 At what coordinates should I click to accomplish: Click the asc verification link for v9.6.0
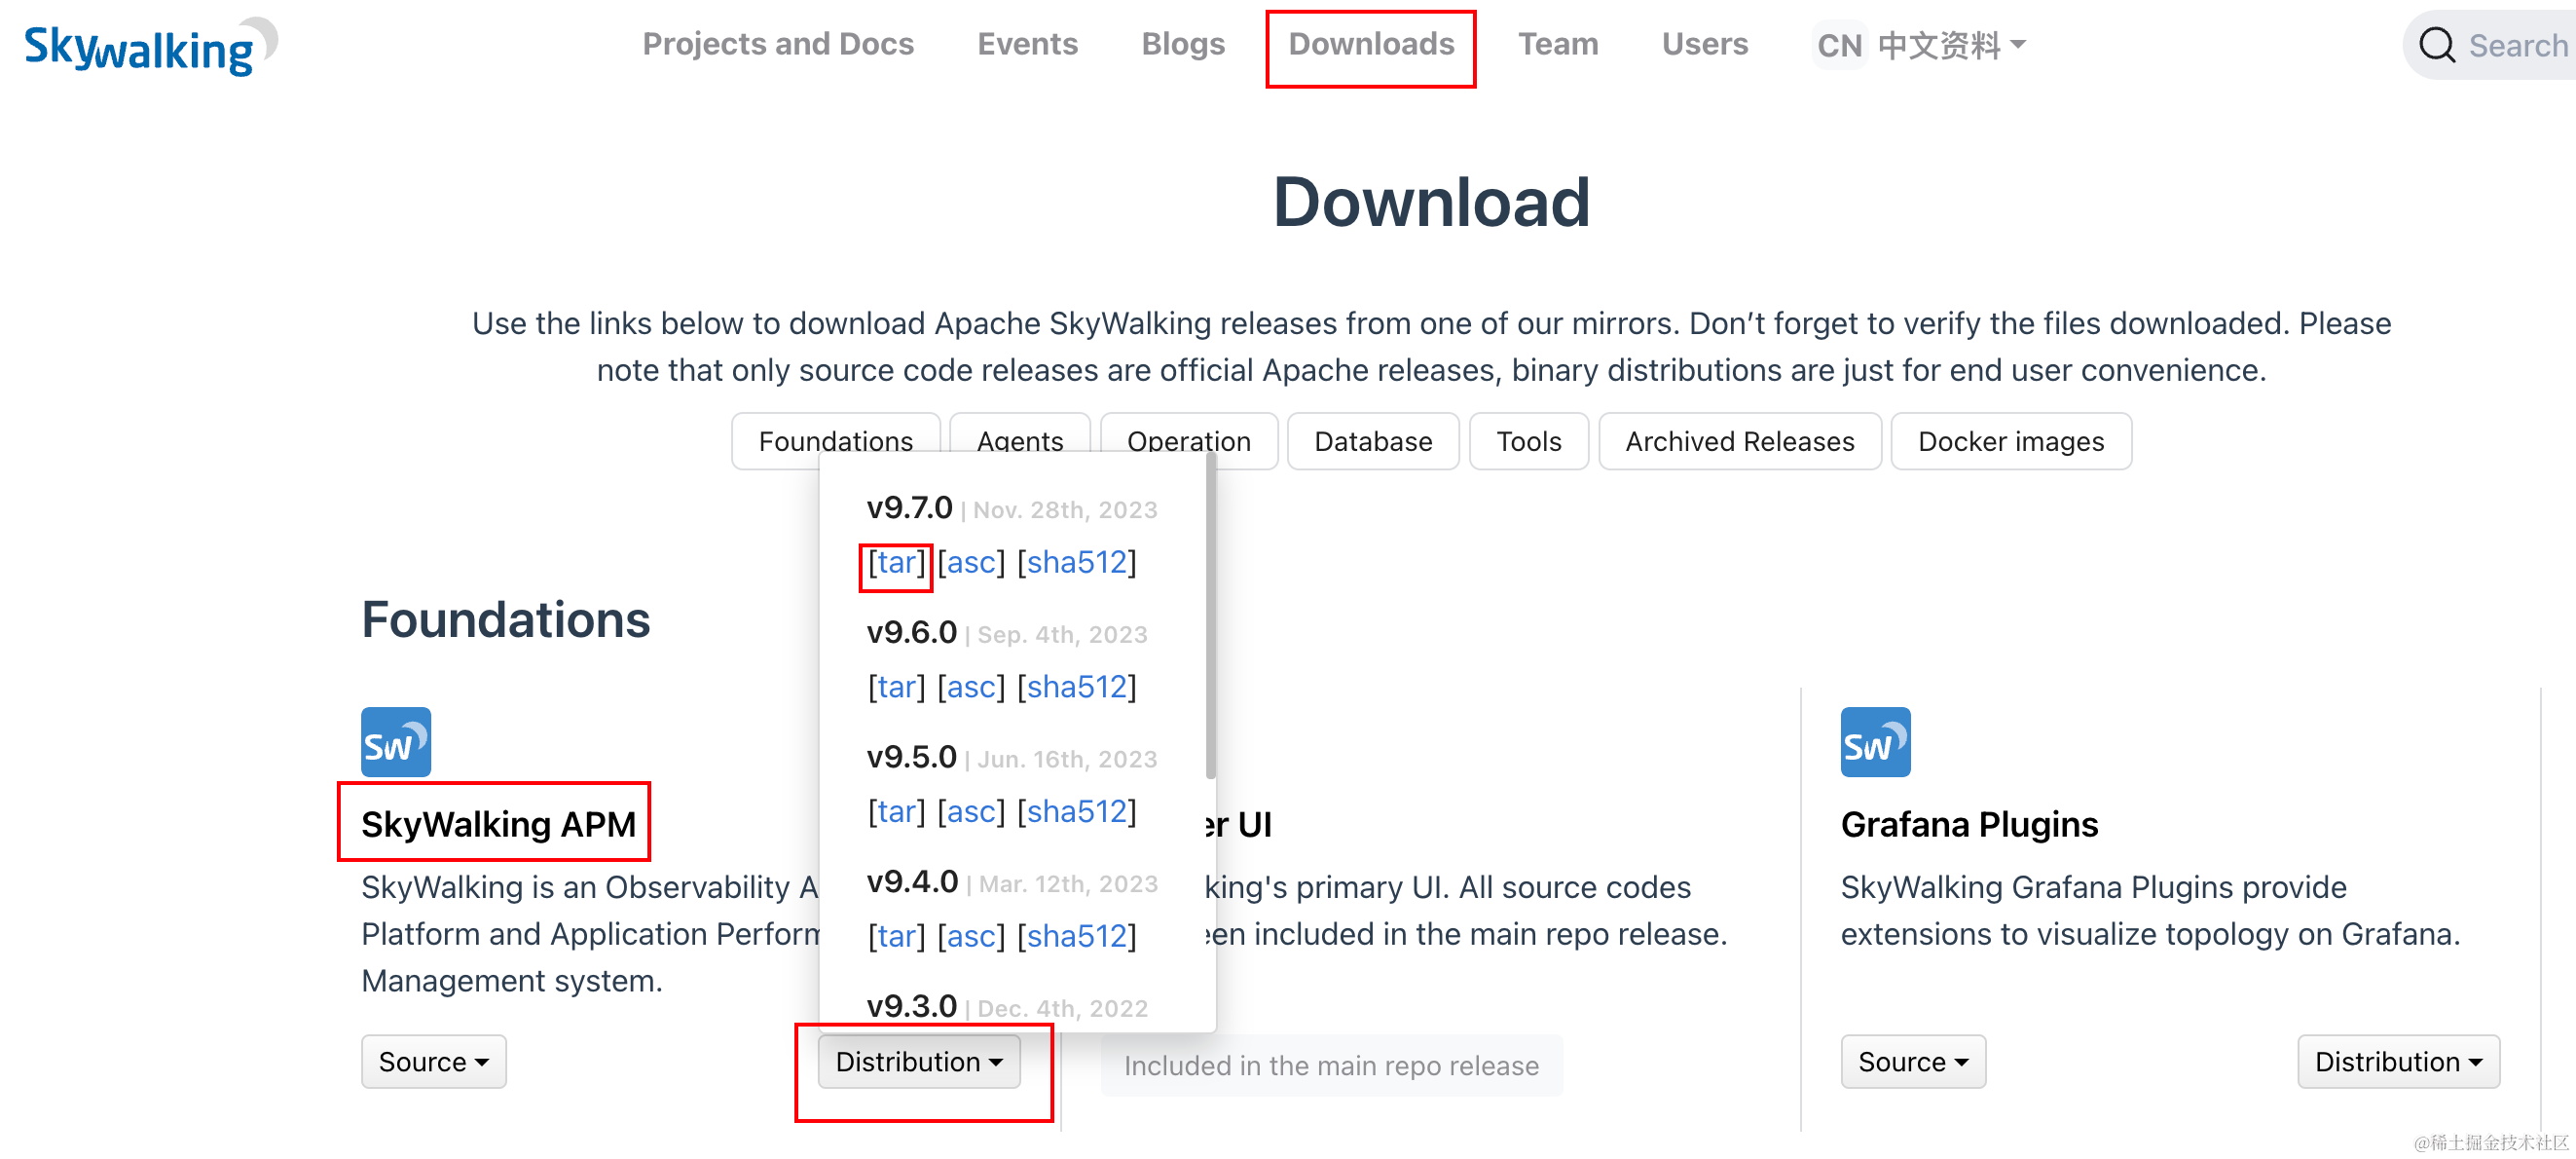pyautogui.click(x=973, y=686)
